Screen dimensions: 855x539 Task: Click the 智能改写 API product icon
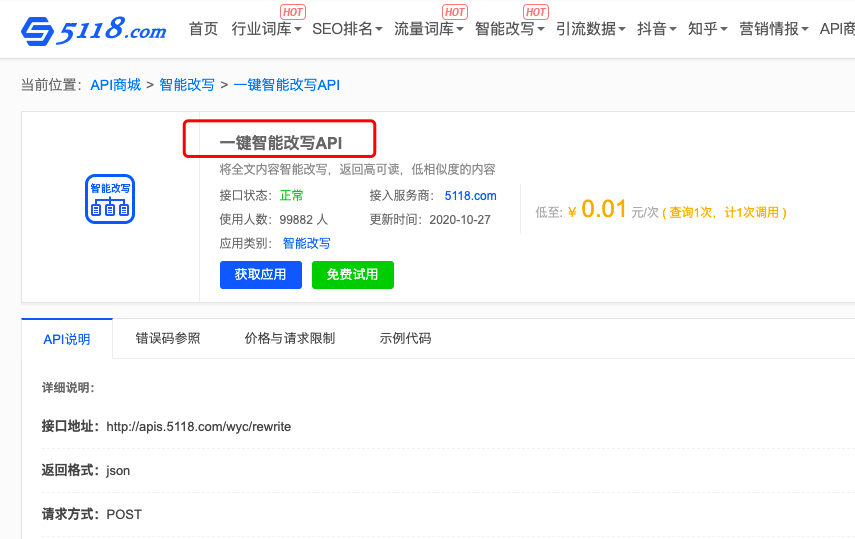[110, 198]
